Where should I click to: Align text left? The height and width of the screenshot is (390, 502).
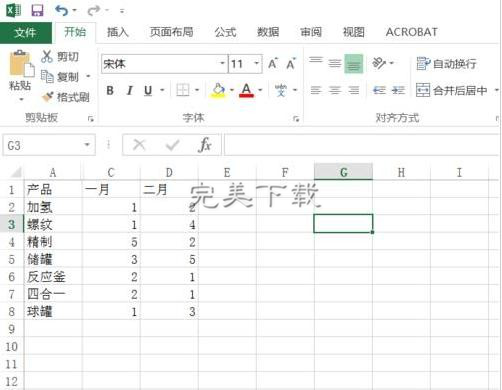pyautogui.click(x=316, y=90)
